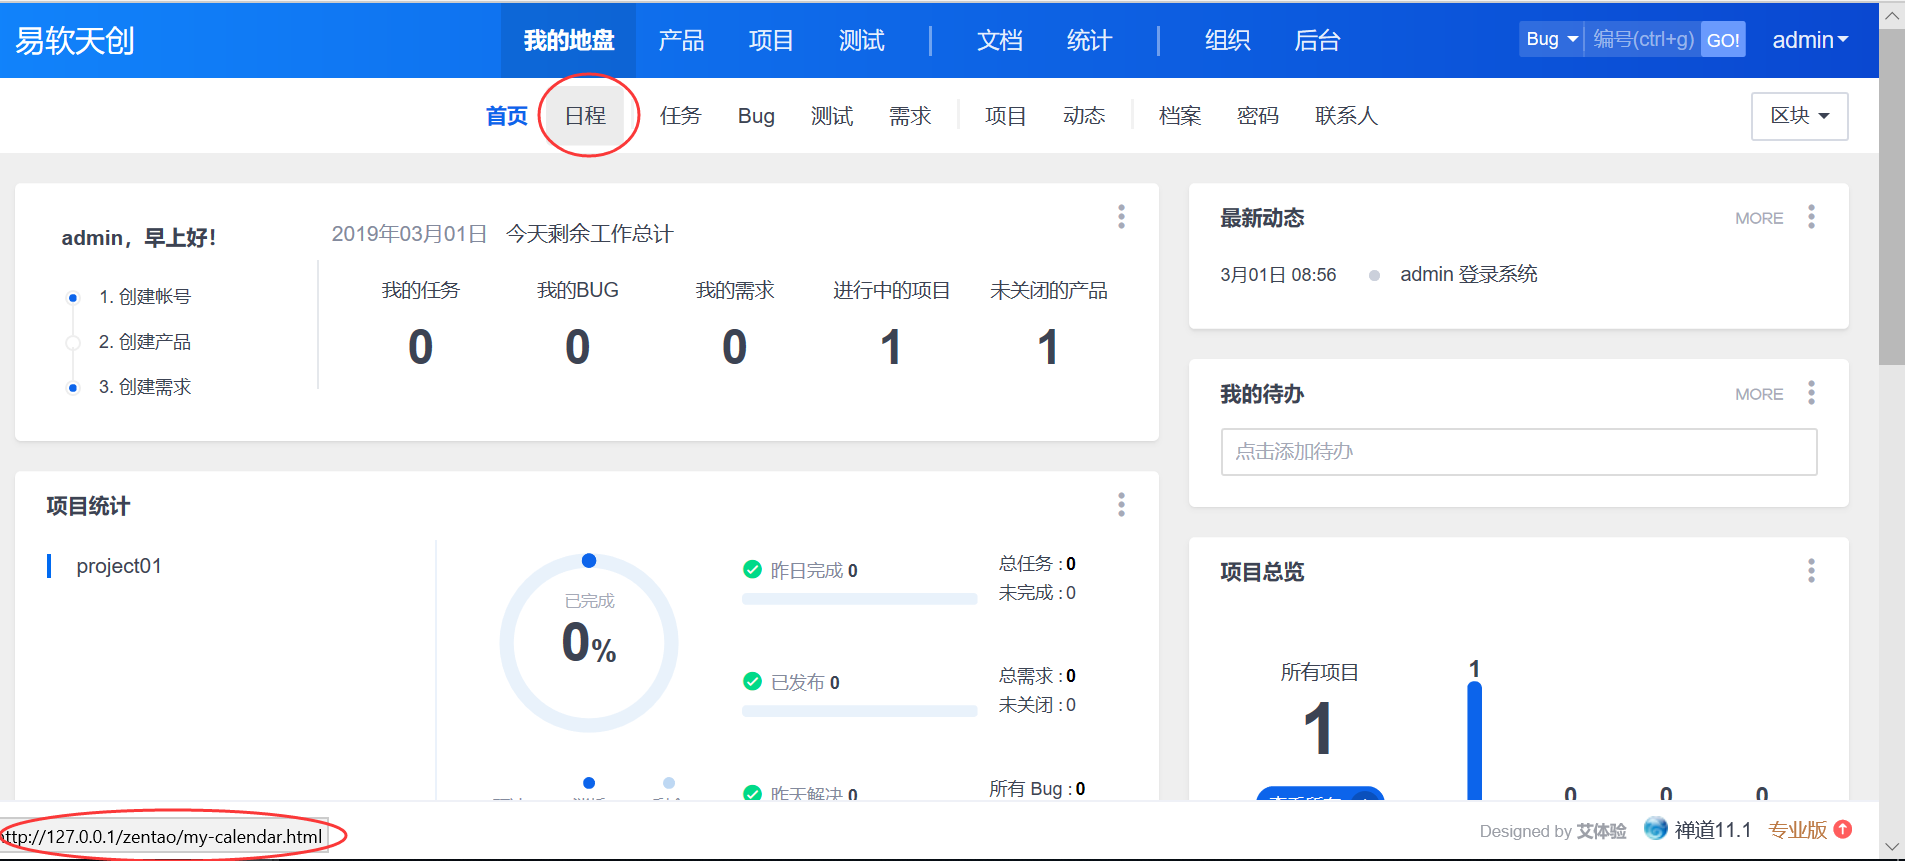Open the 产品 main menu
The height and width of the screenshot is (861, 1905).
click(681, 40)
